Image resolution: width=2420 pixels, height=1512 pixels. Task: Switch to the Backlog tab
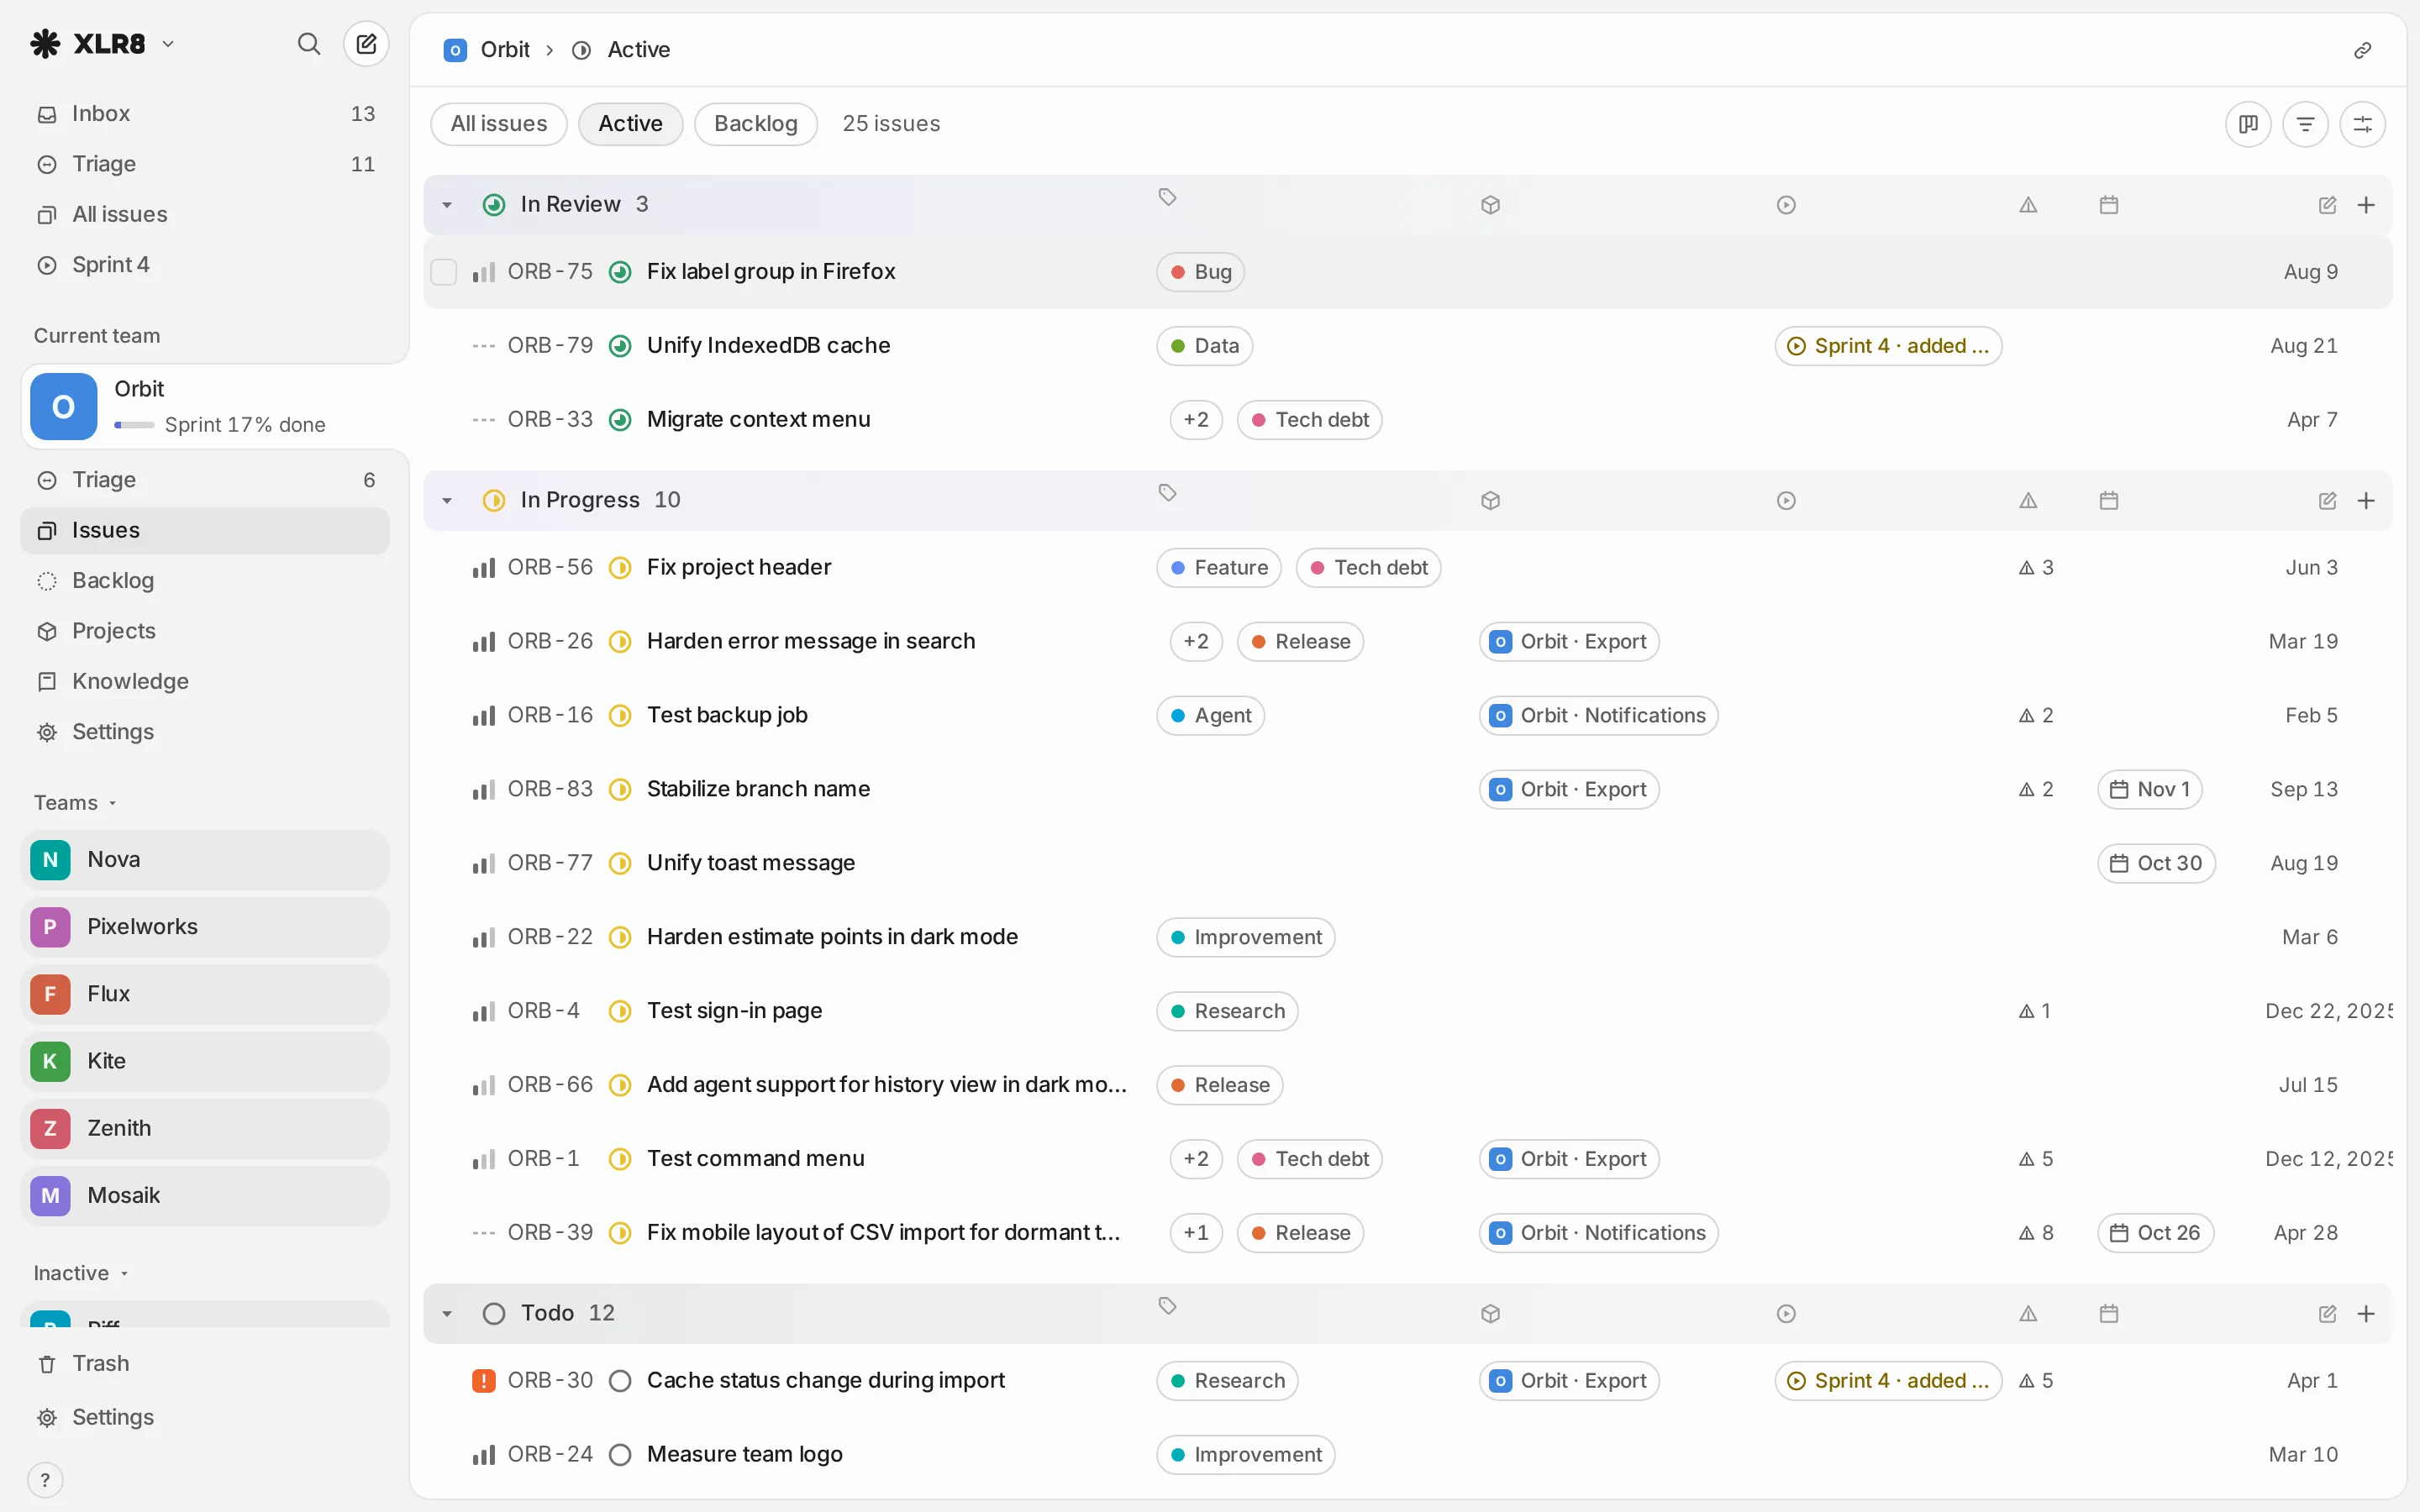click(756, 124)
